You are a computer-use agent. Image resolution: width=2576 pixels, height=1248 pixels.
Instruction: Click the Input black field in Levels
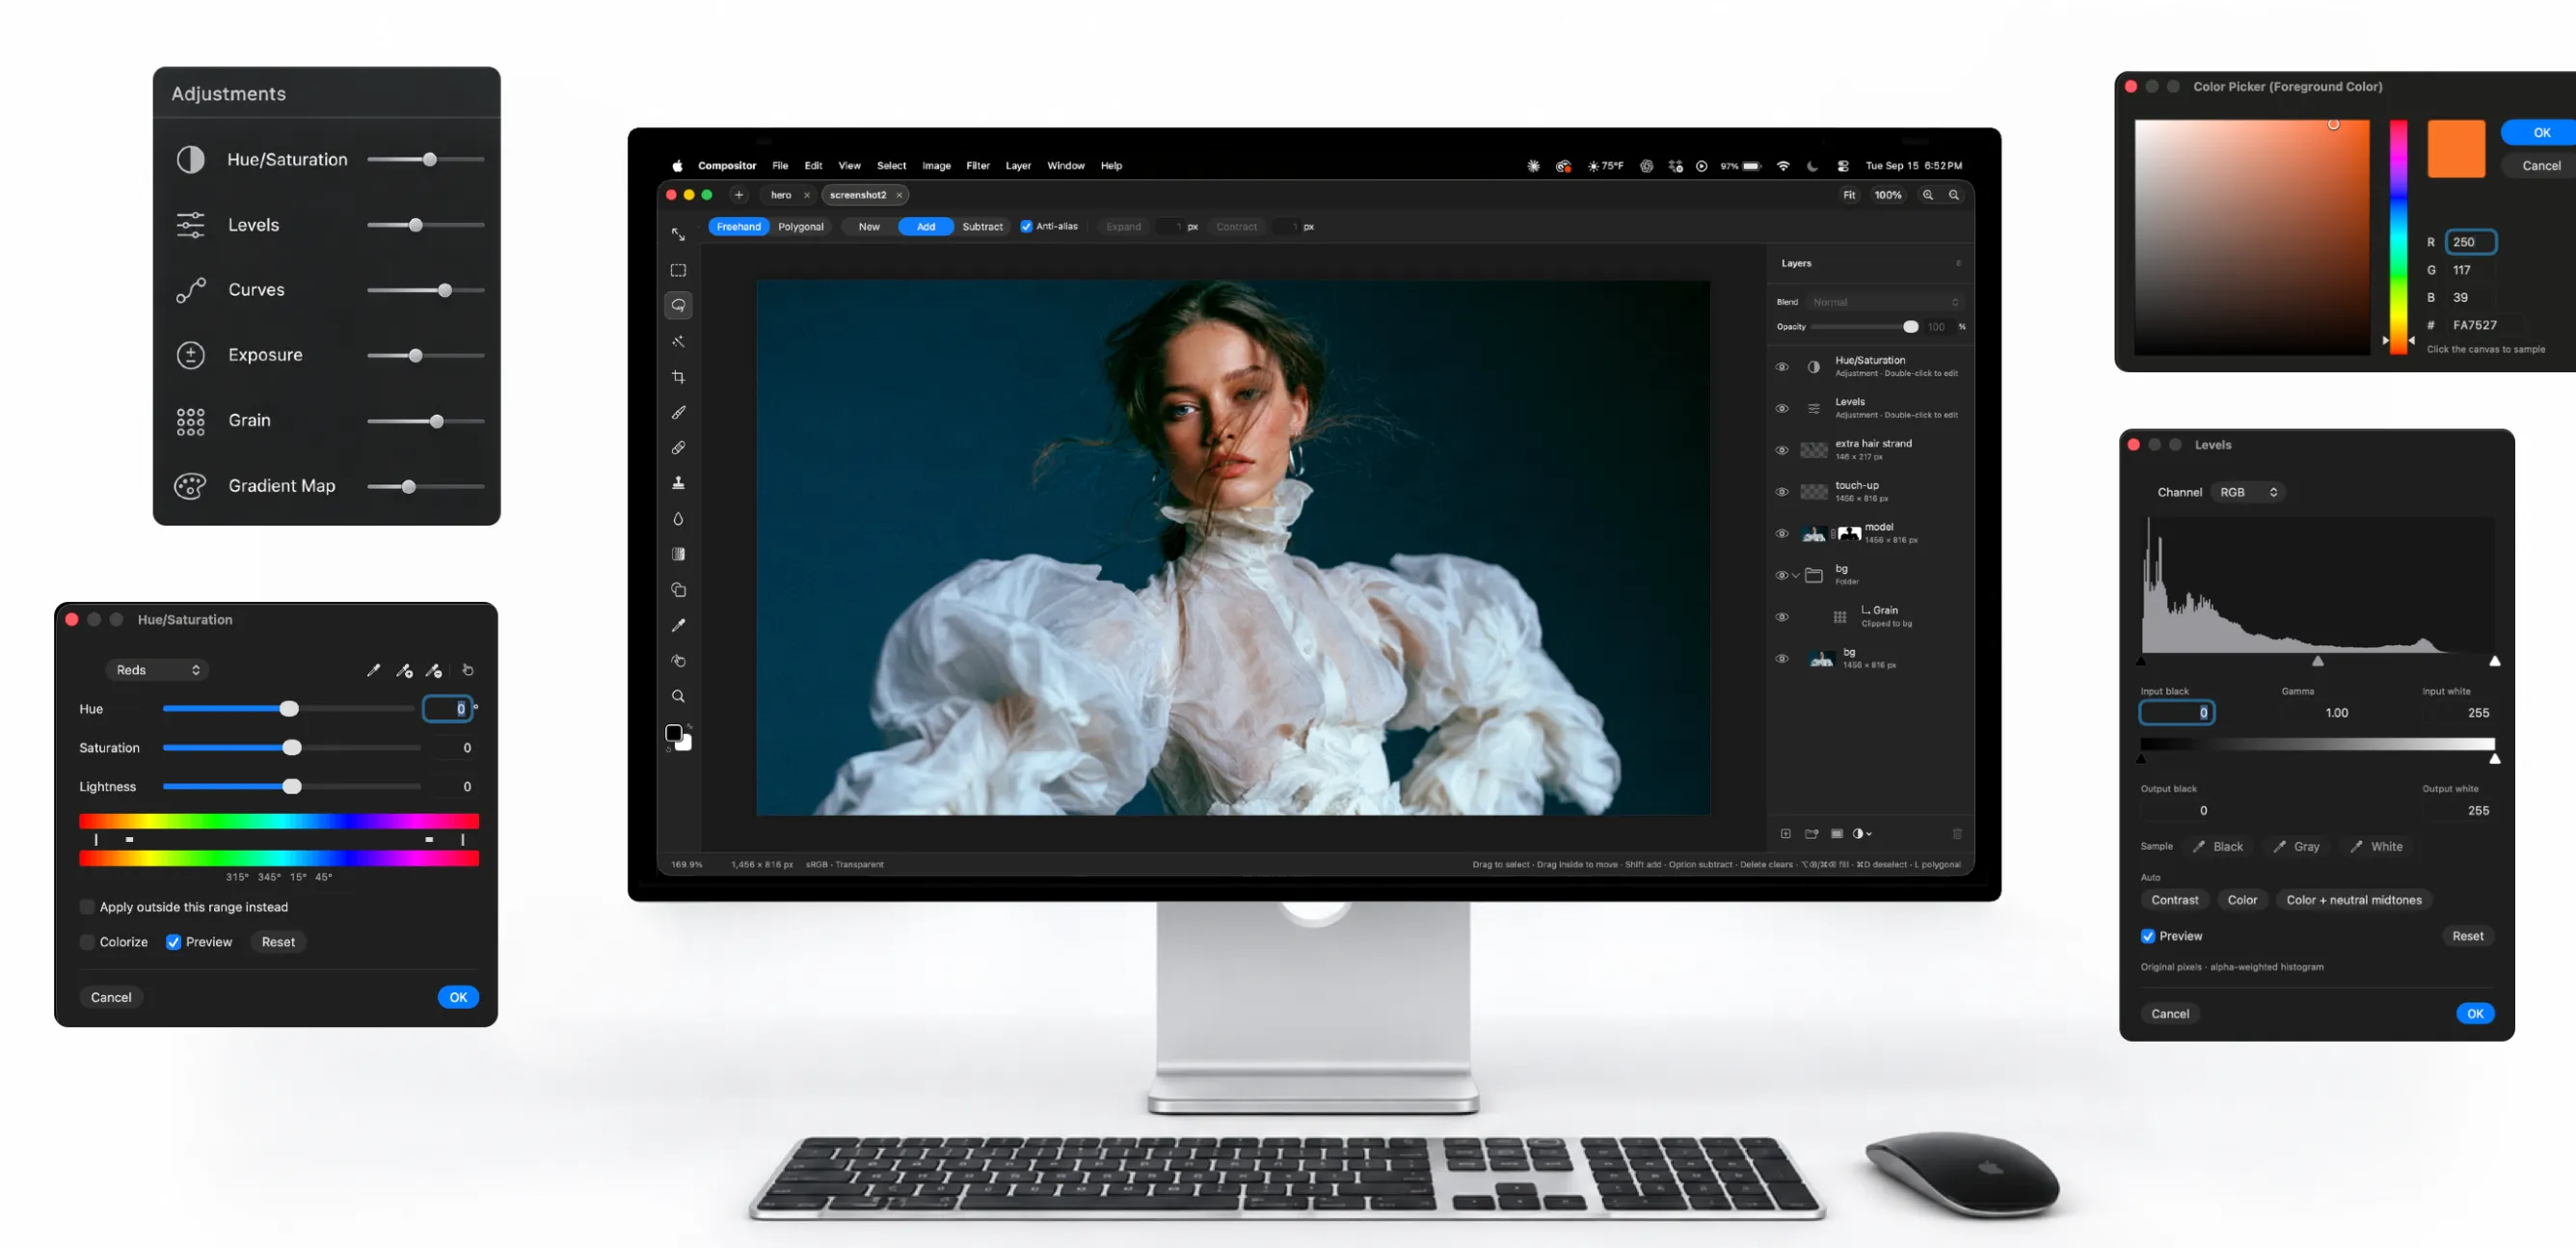point(2176,712)
